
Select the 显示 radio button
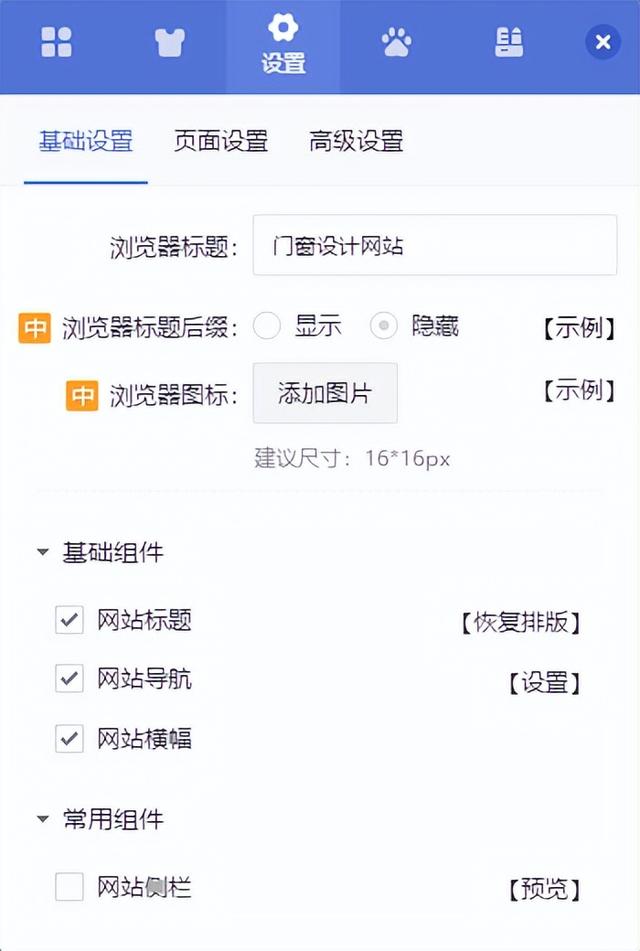pyautogui.click(x=266, y=326)
